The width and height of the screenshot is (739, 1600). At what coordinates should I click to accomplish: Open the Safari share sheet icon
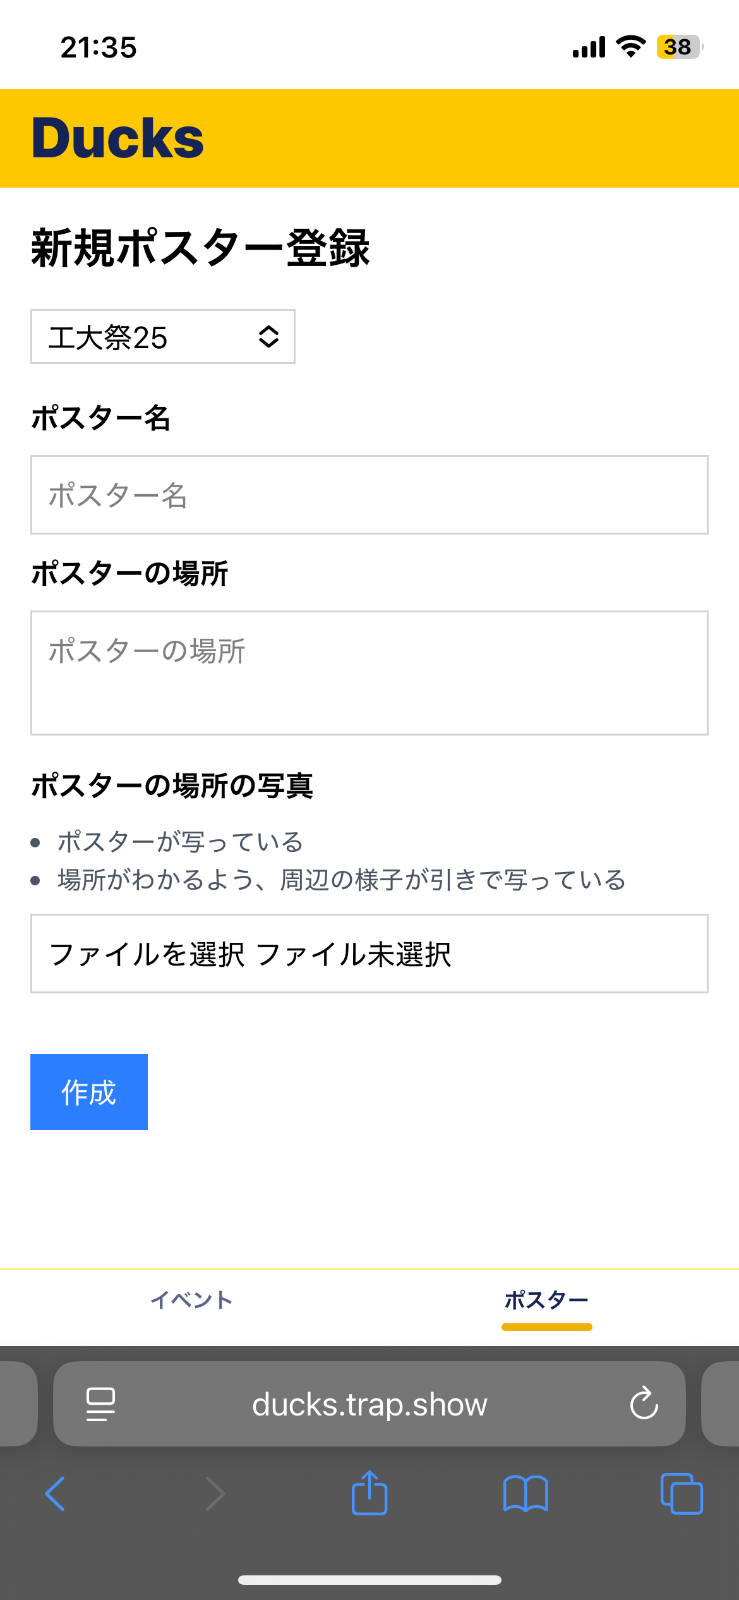click(x=369, y=1493)
